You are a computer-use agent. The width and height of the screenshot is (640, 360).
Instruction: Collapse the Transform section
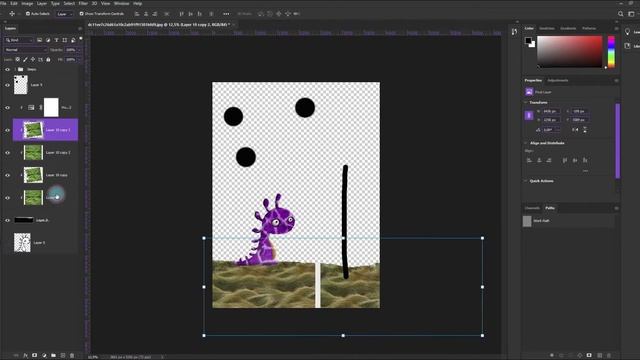(526, 102)
